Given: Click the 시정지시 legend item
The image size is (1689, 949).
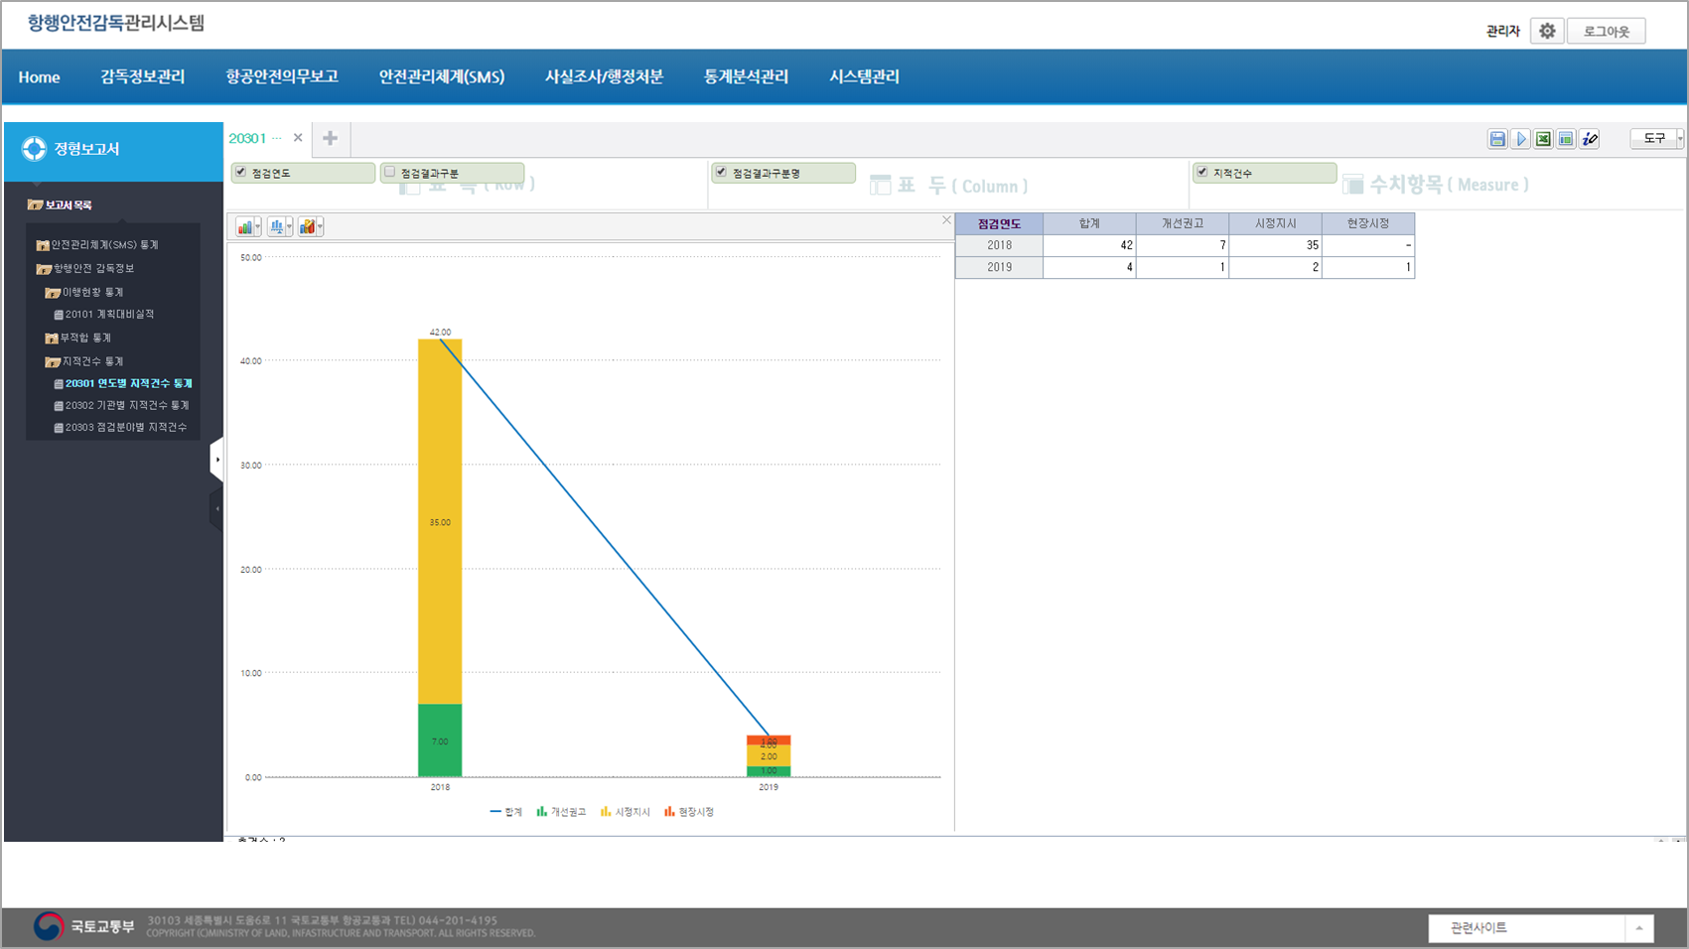Looking at the screenshot, I should 625,812.
